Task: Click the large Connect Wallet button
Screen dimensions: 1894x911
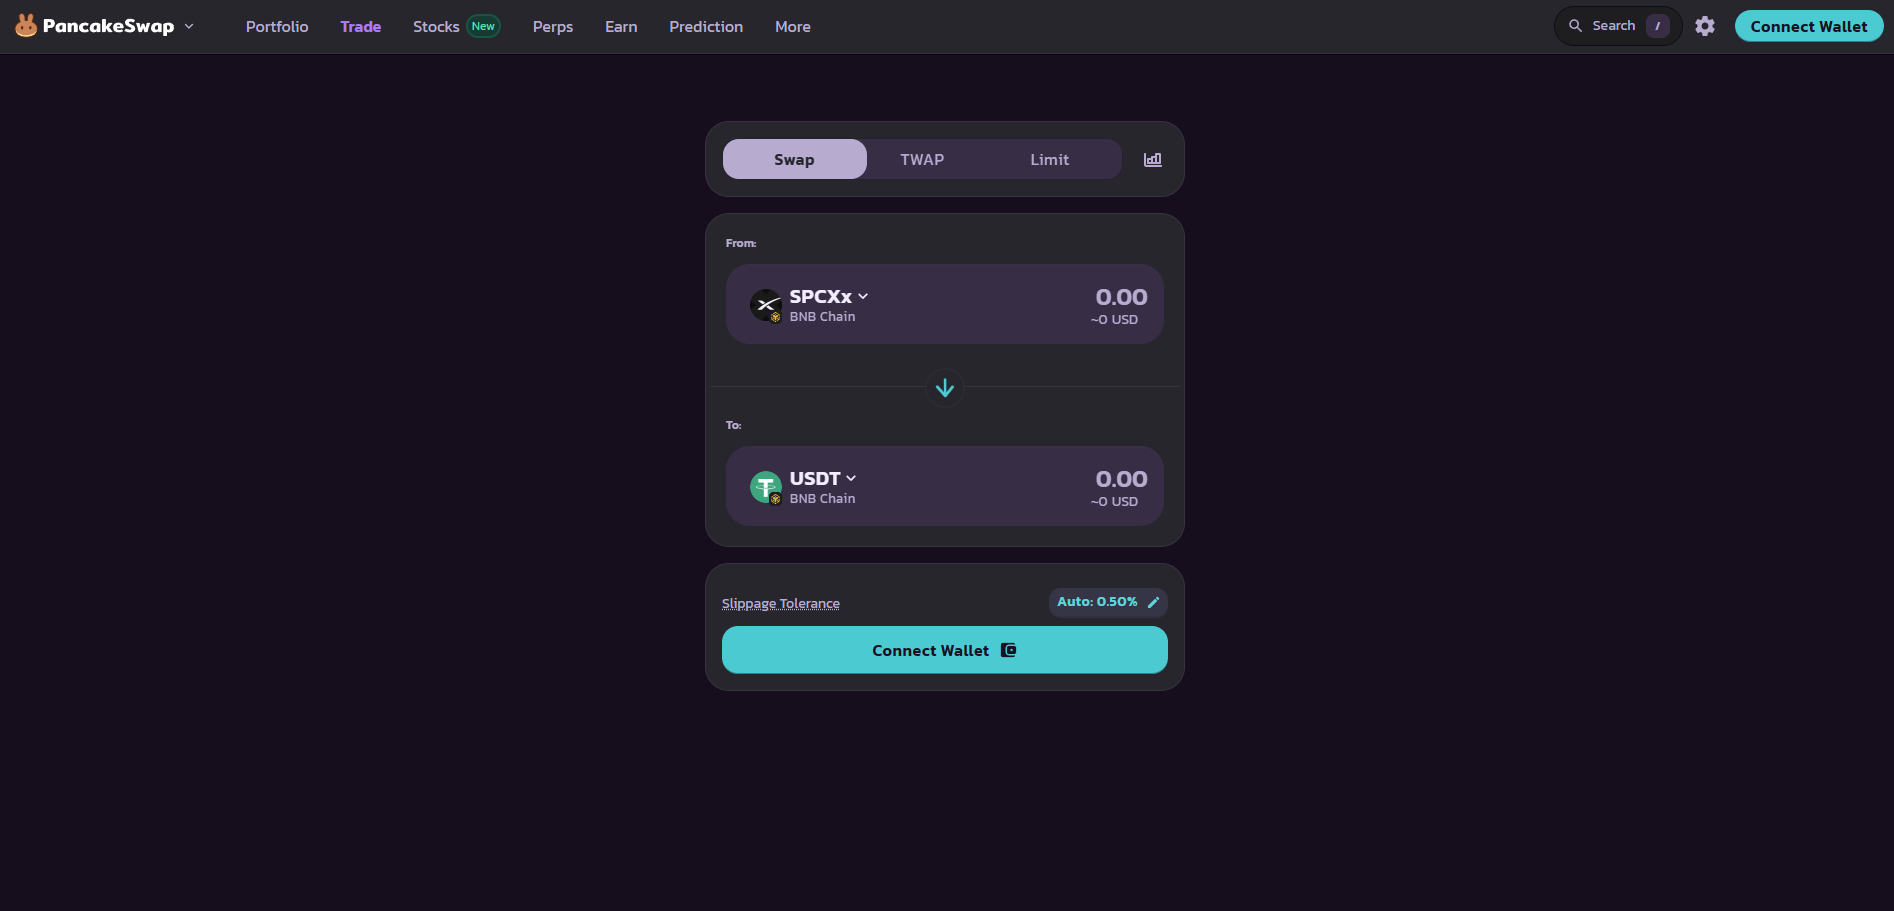Action: click(x=945, y=650)
